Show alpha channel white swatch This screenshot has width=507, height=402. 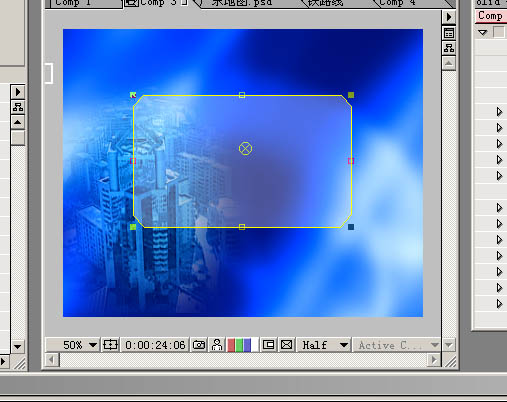point(255,345)
